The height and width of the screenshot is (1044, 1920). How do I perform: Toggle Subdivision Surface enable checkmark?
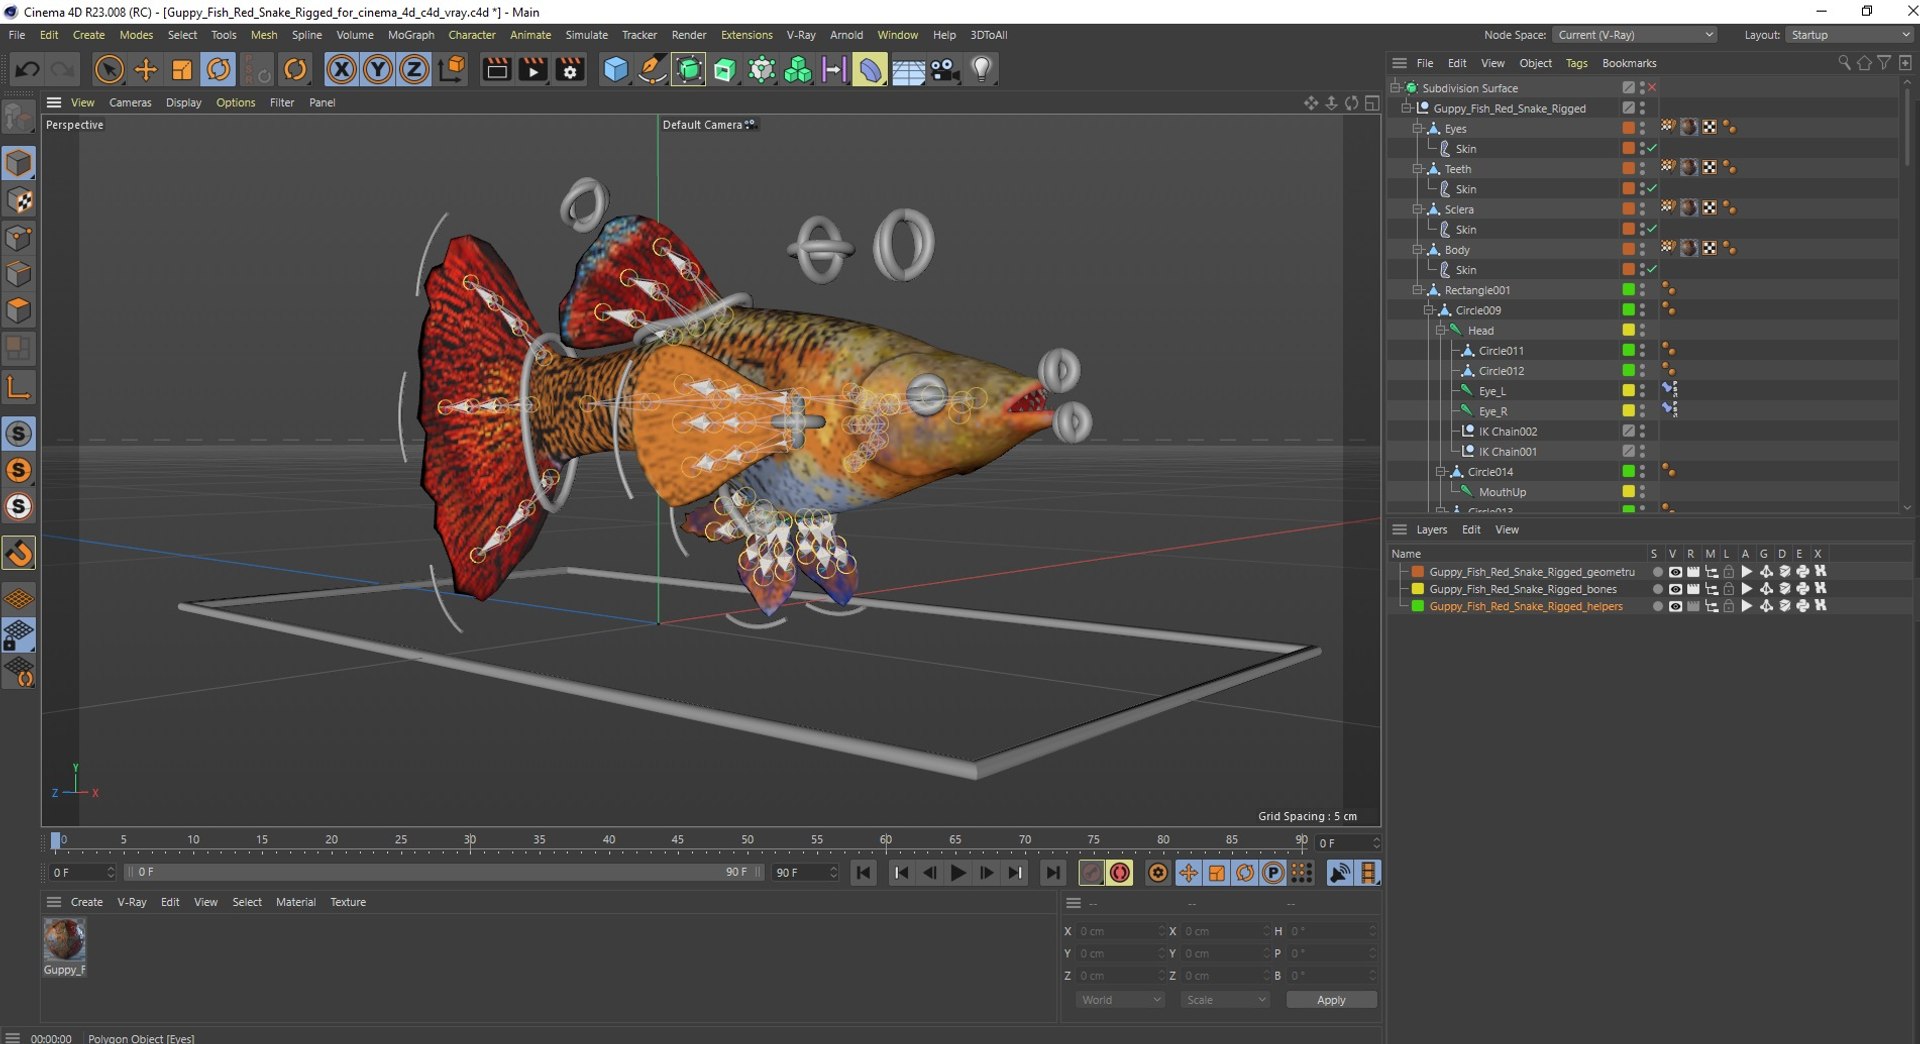(x=1652, y=88)
